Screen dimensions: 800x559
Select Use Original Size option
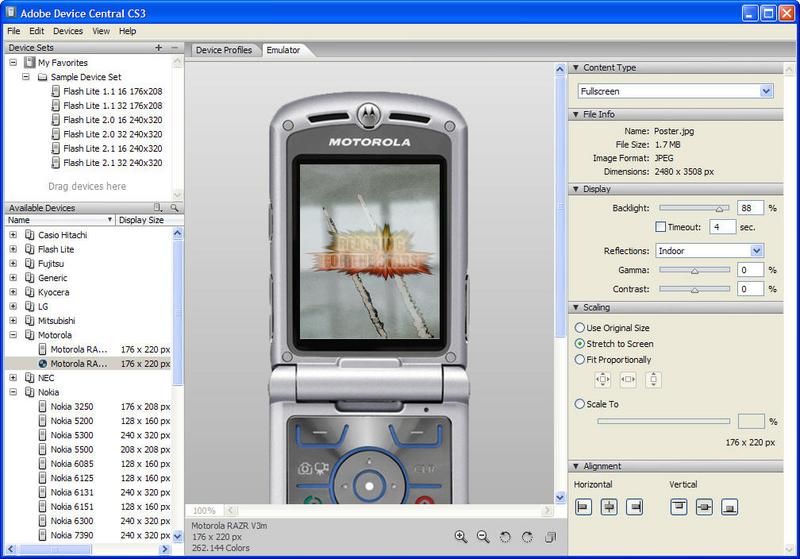(x=580, y=327)
